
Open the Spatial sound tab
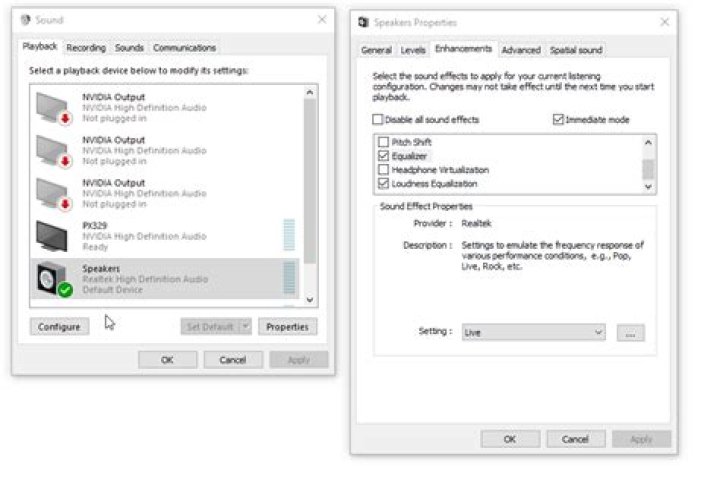576,50
